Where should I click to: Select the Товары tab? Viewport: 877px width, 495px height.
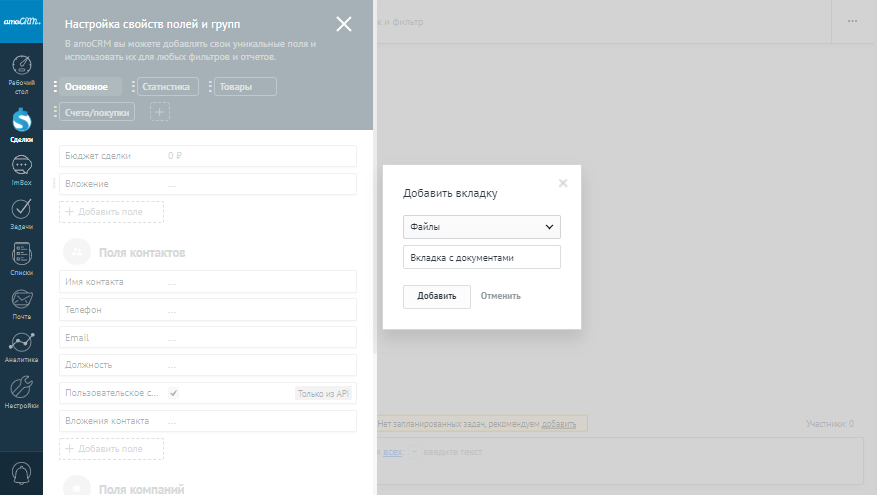coord(244,87)
